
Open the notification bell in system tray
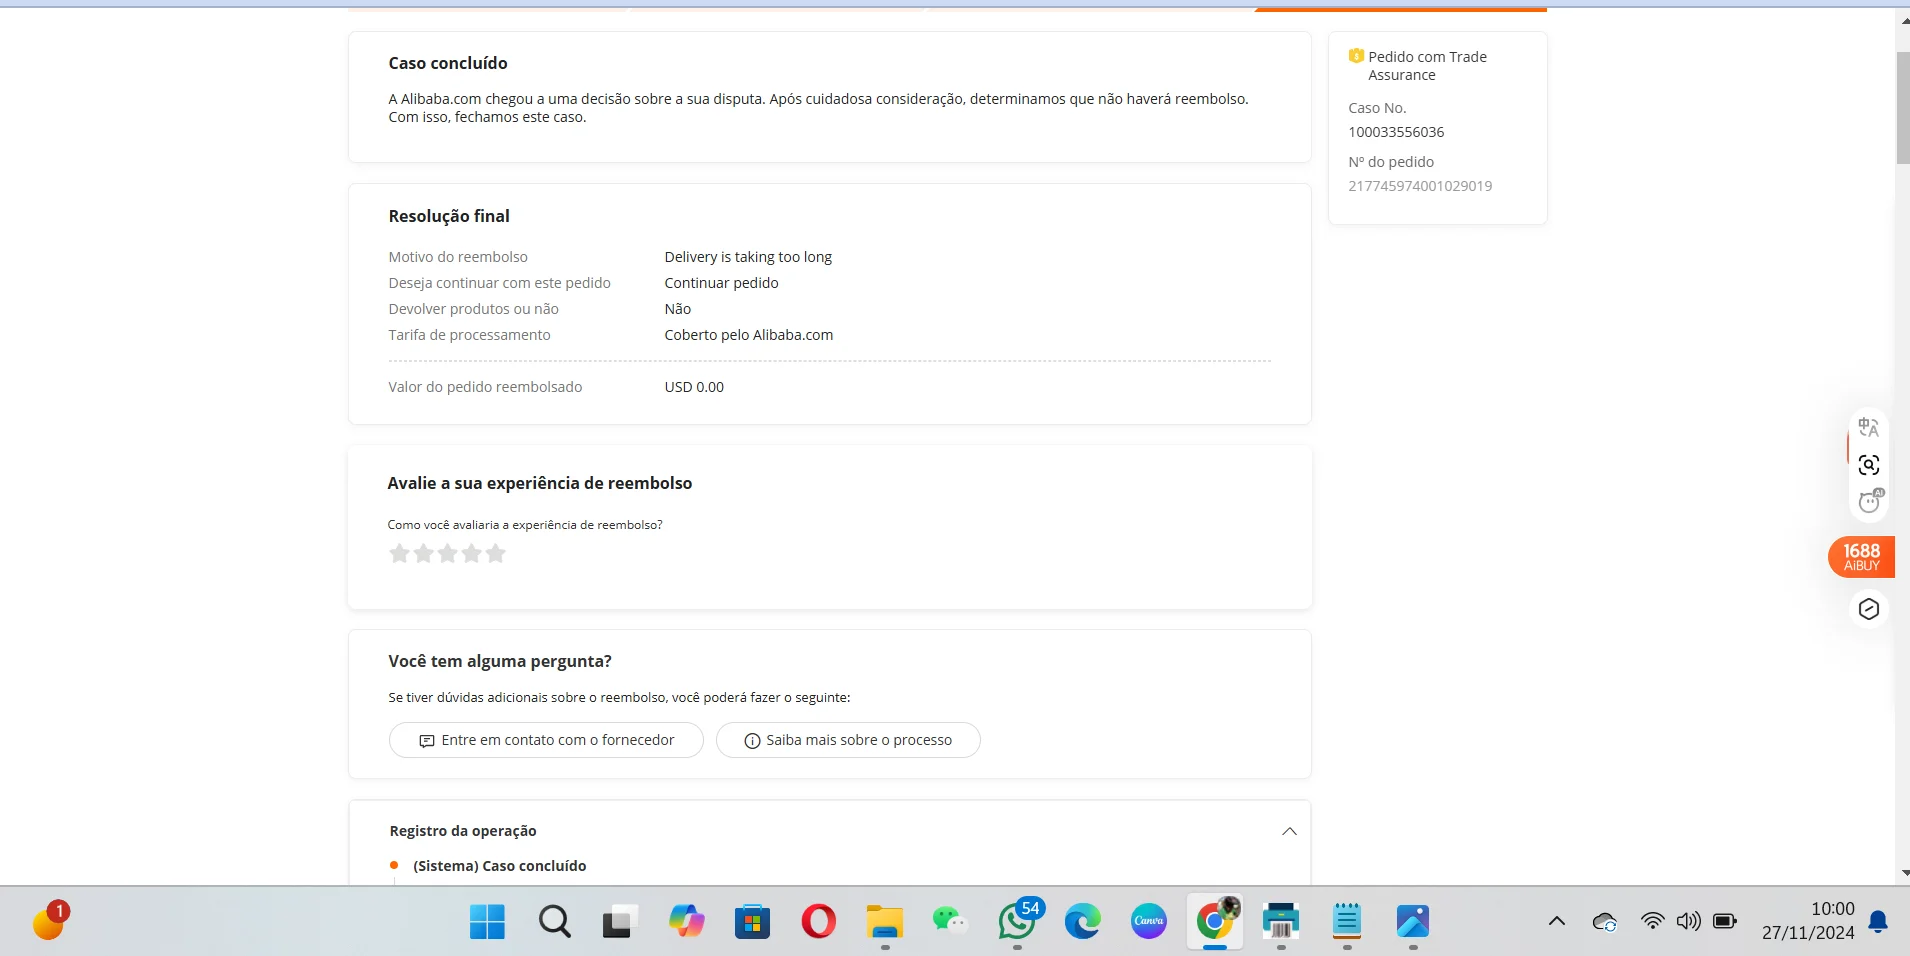pyautogui.click(x=1879, y=921)
